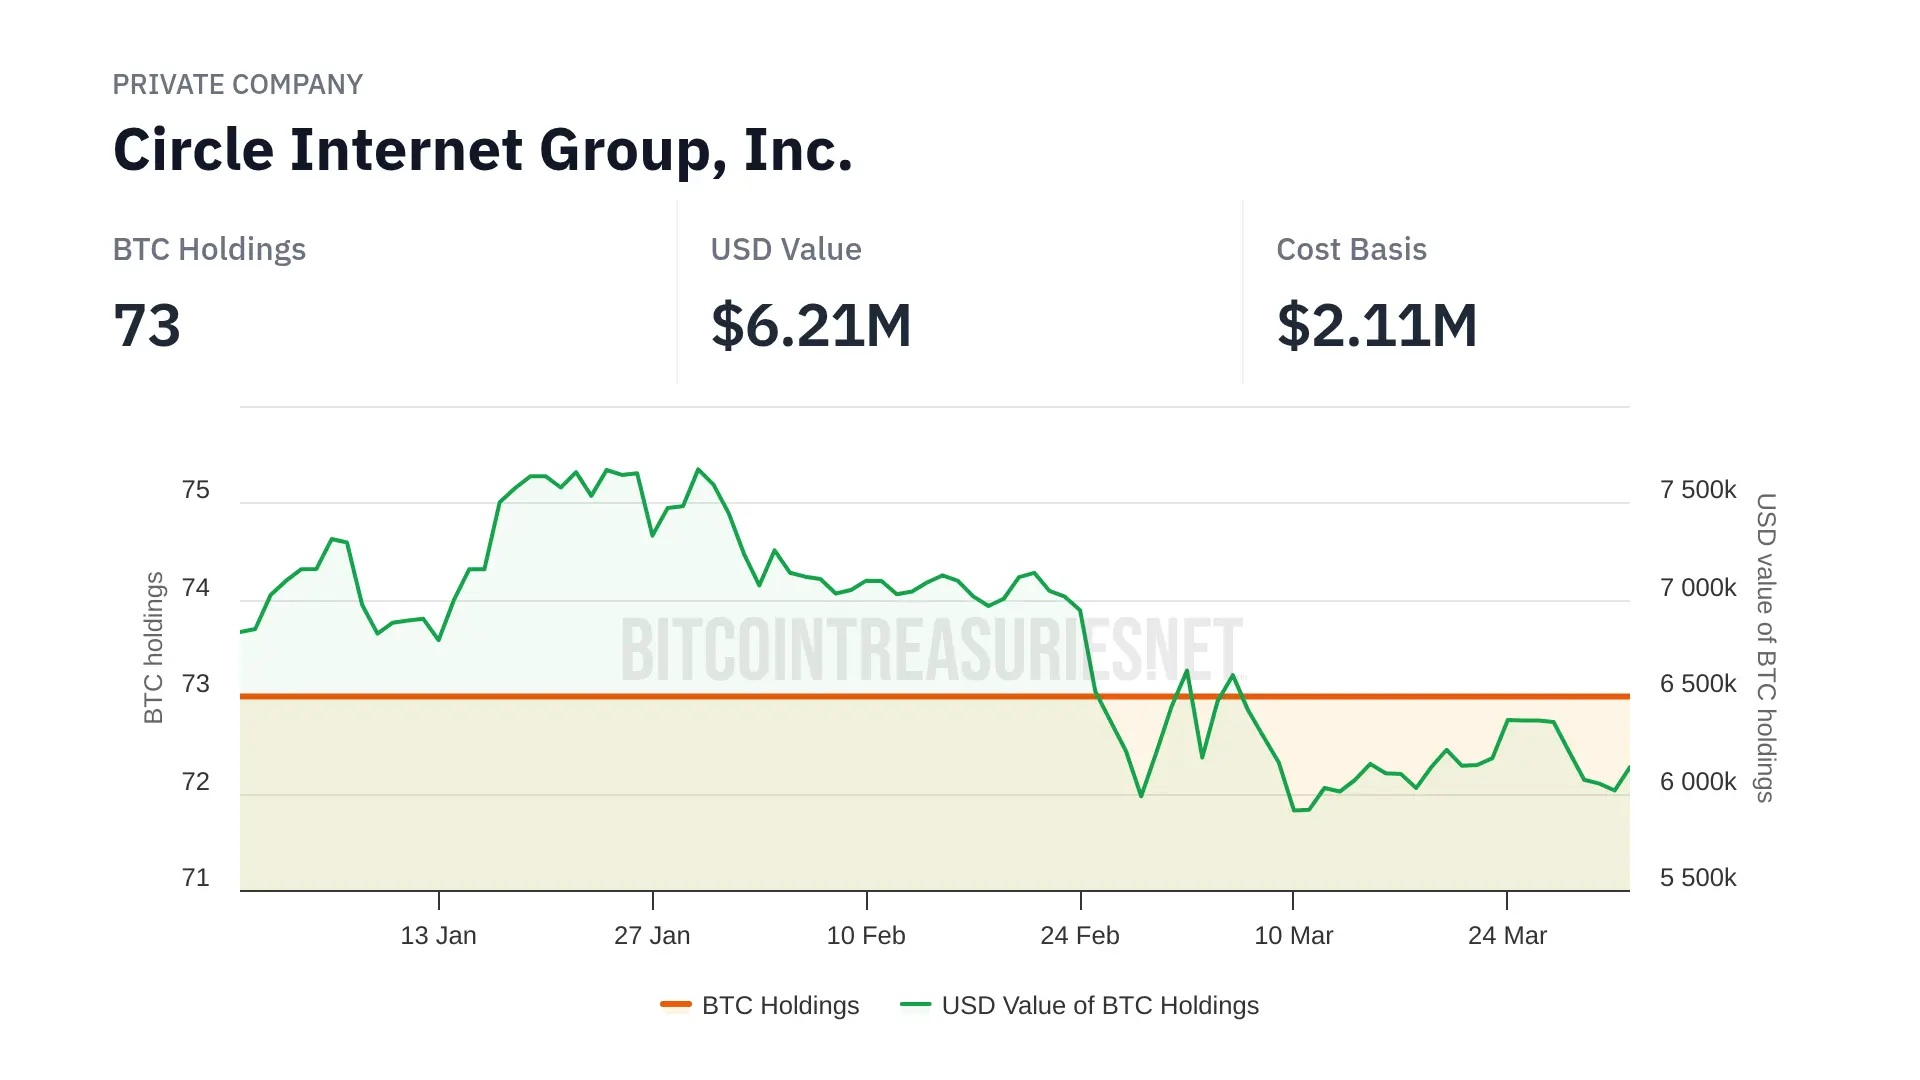Click the PRIVATE COMPANY category label
The width and height of the screenshot is (1920, 1080).
pyautogui.click(x=237, y=84)
